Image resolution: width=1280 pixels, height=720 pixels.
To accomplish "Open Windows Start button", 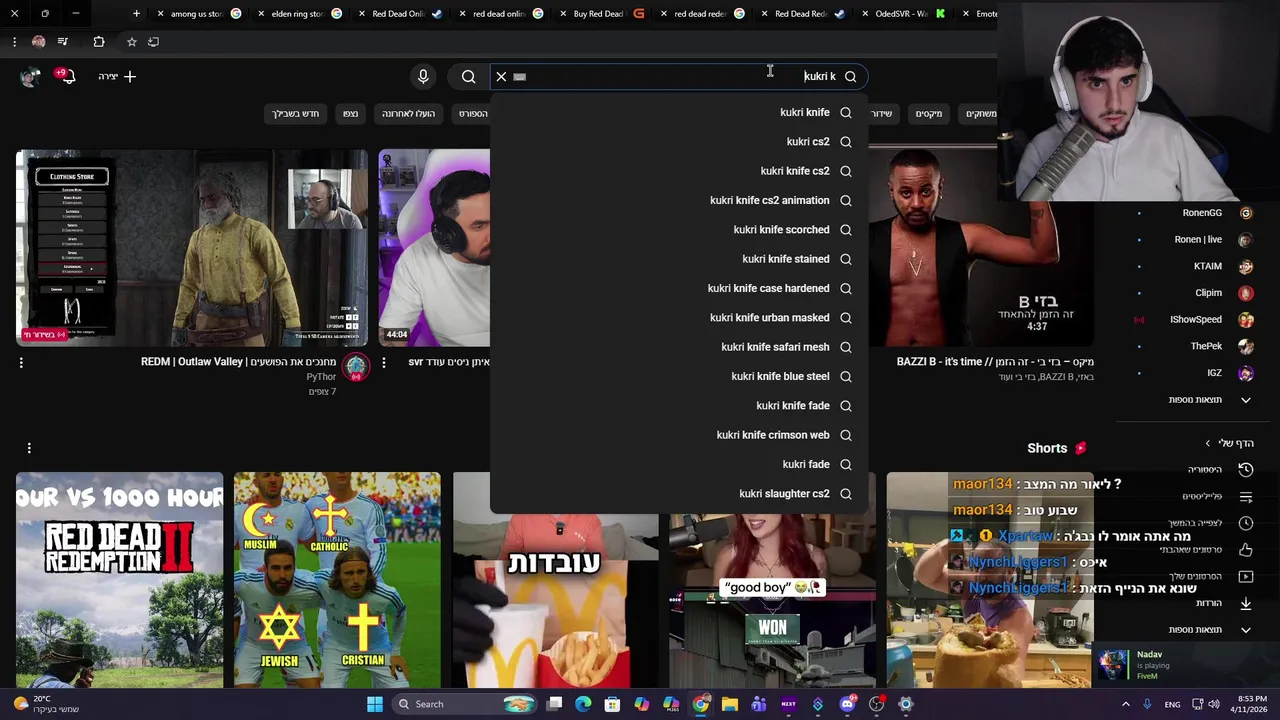I will pyautogui.click(x=374, y=704).
